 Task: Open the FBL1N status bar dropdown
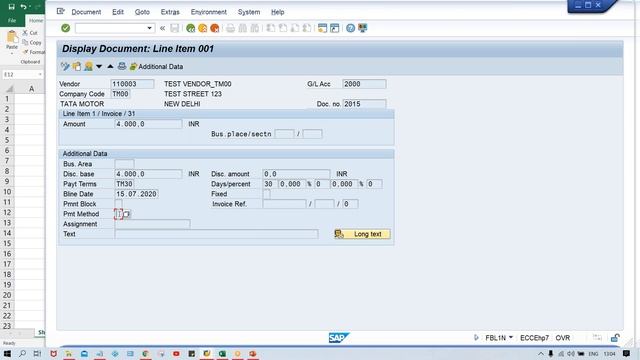click(511, 338)
